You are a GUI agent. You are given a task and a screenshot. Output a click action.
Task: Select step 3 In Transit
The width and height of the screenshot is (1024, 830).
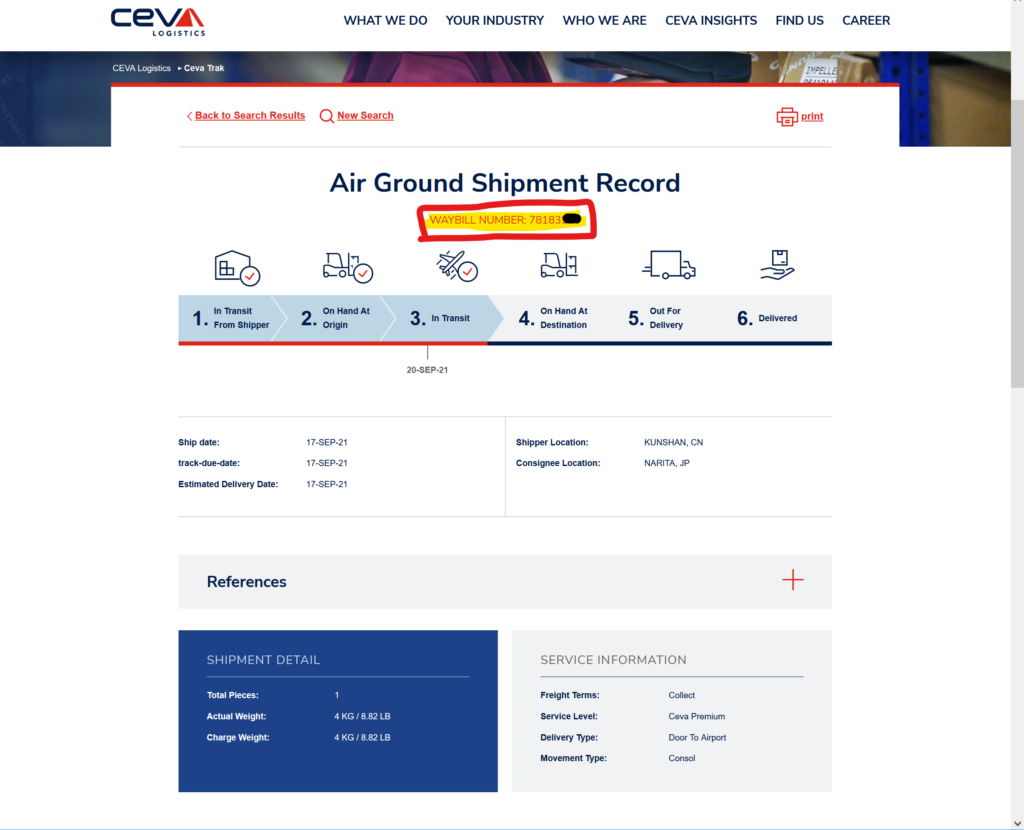[441, 318]
